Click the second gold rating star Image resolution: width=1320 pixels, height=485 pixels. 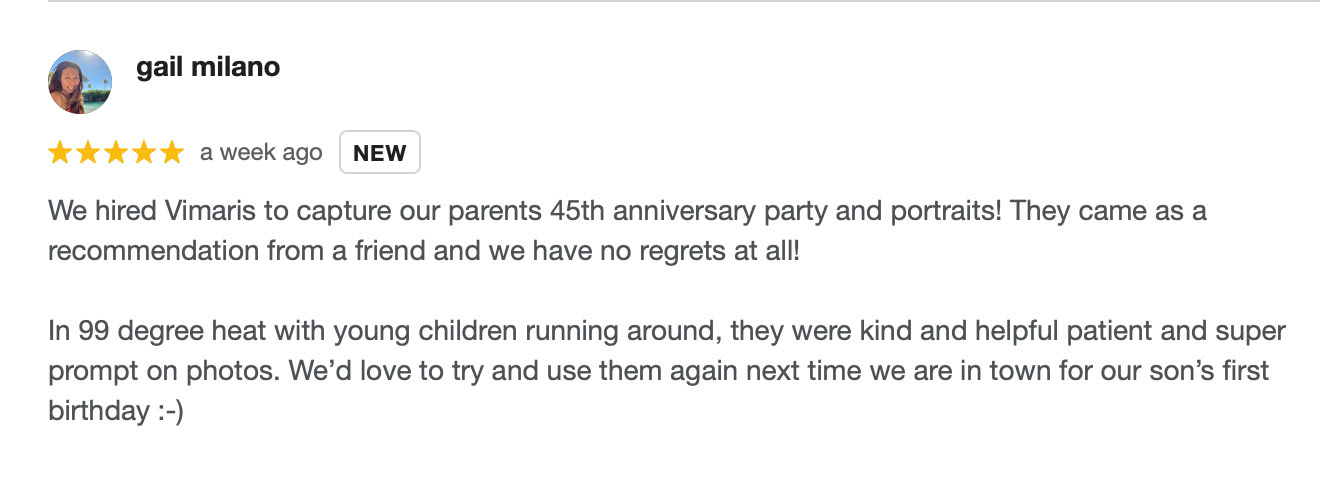coord(88,153)
